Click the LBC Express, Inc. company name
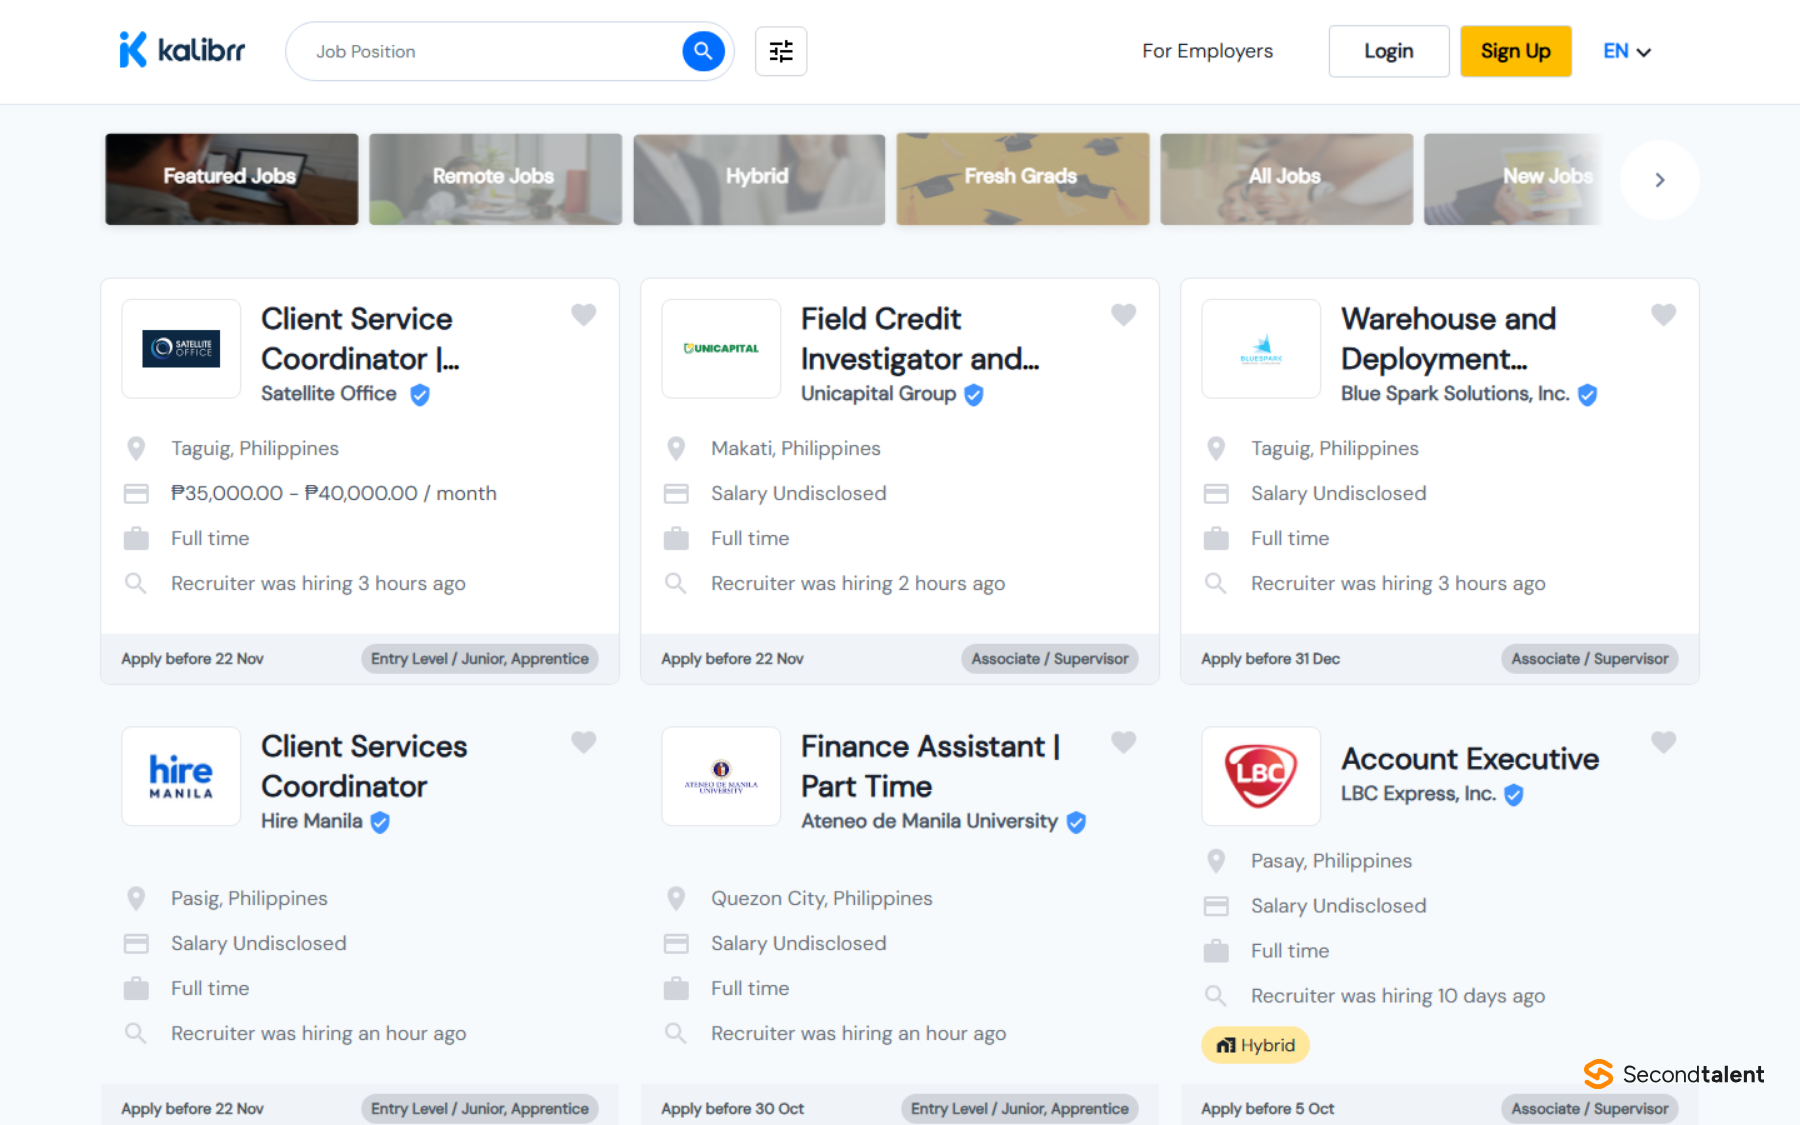Image resolution: width=1800 pixels, height=1125 pixels. pos(1419,794)
